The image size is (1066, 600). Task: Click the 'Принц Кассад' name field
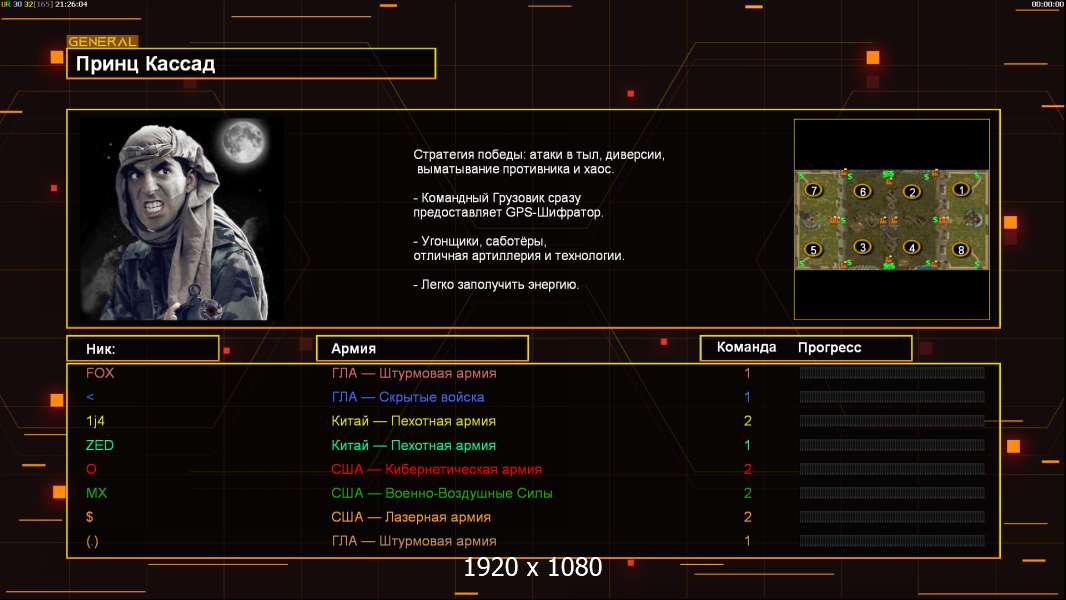[x=251, y=63]
